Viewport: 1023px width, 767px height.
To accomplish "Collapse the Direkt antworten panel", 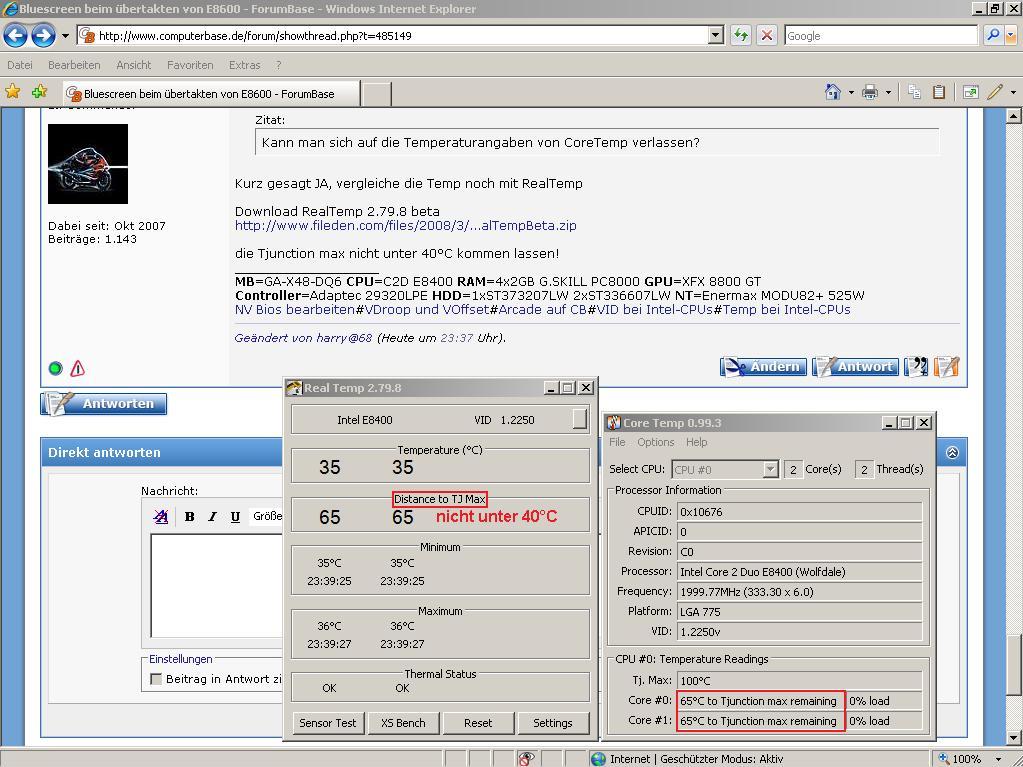I will (x=952, y=452).
